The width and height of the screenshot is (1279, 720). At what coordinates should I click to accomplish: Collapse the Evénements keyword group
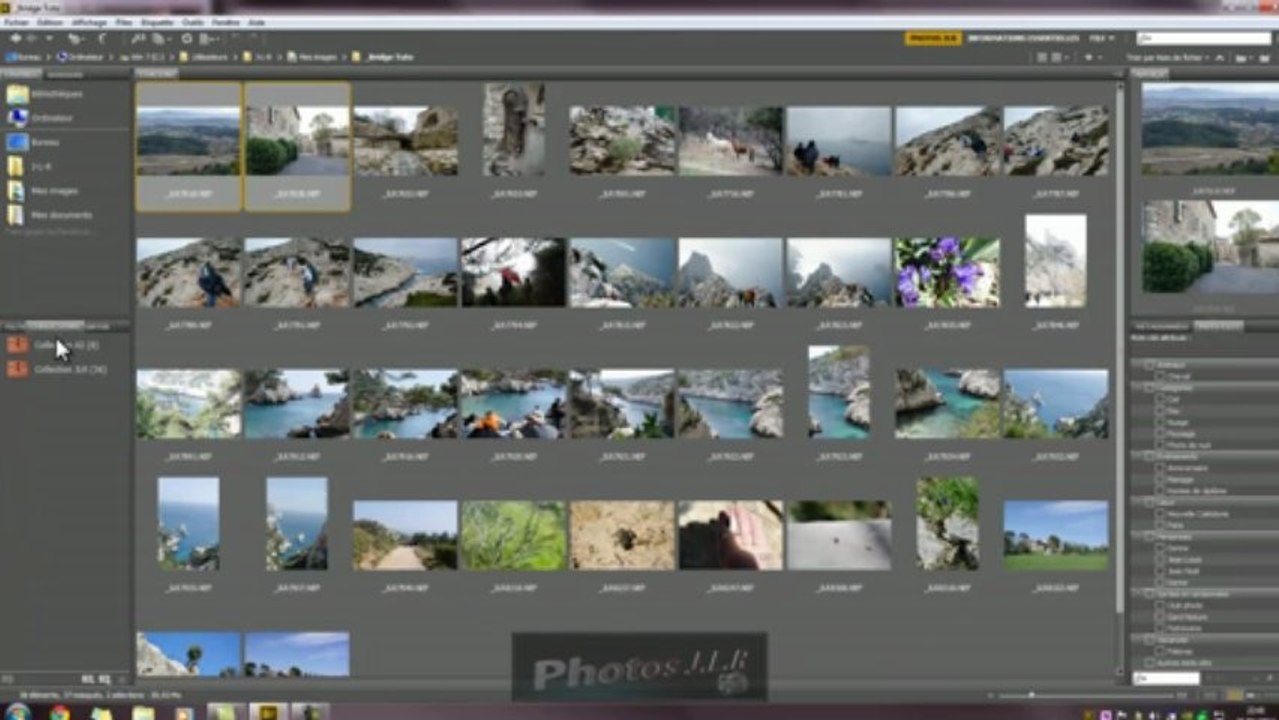click(1135, 456)
